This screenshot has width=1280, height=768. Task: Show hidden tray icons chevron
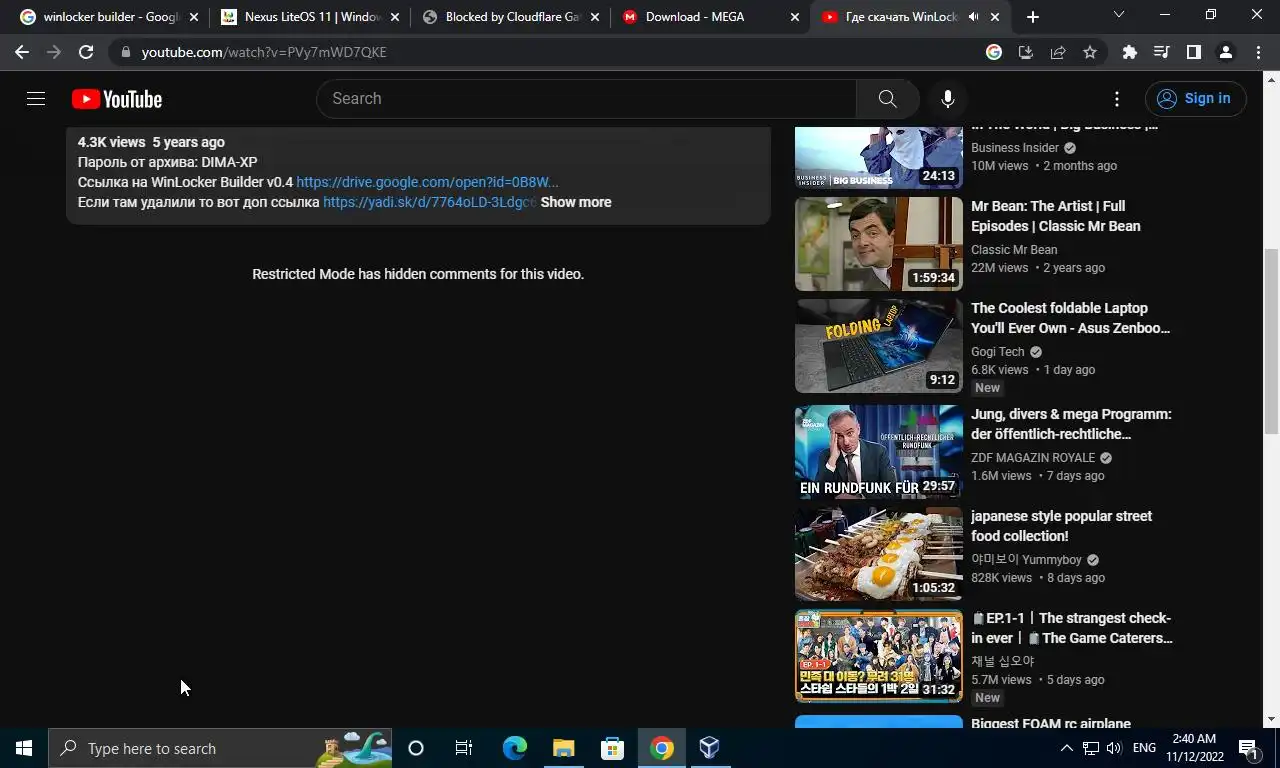click(1066, 748)
